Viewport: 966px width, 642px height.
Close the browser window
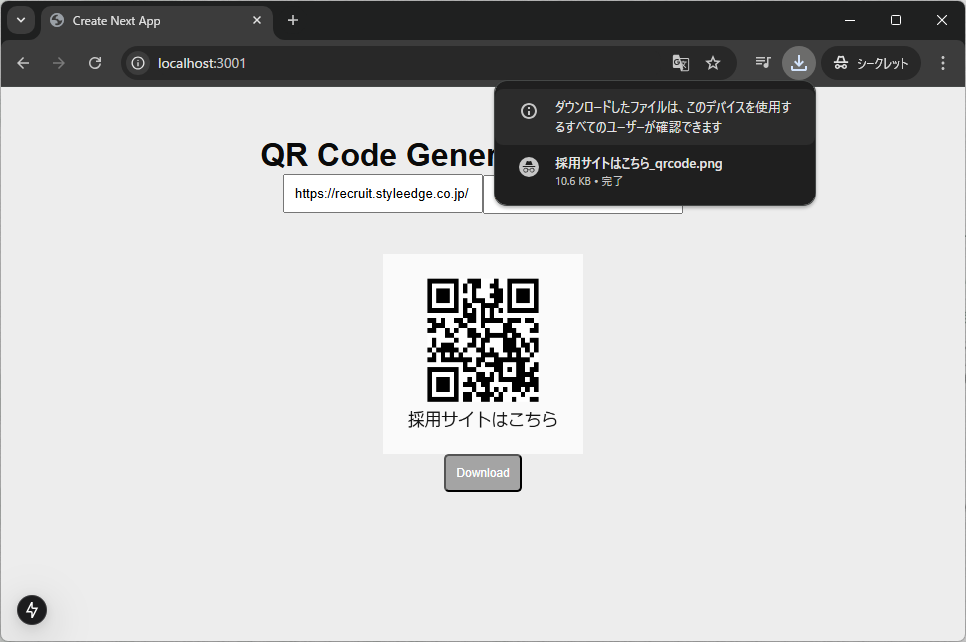pyautogui.click(x=941, y=20)
